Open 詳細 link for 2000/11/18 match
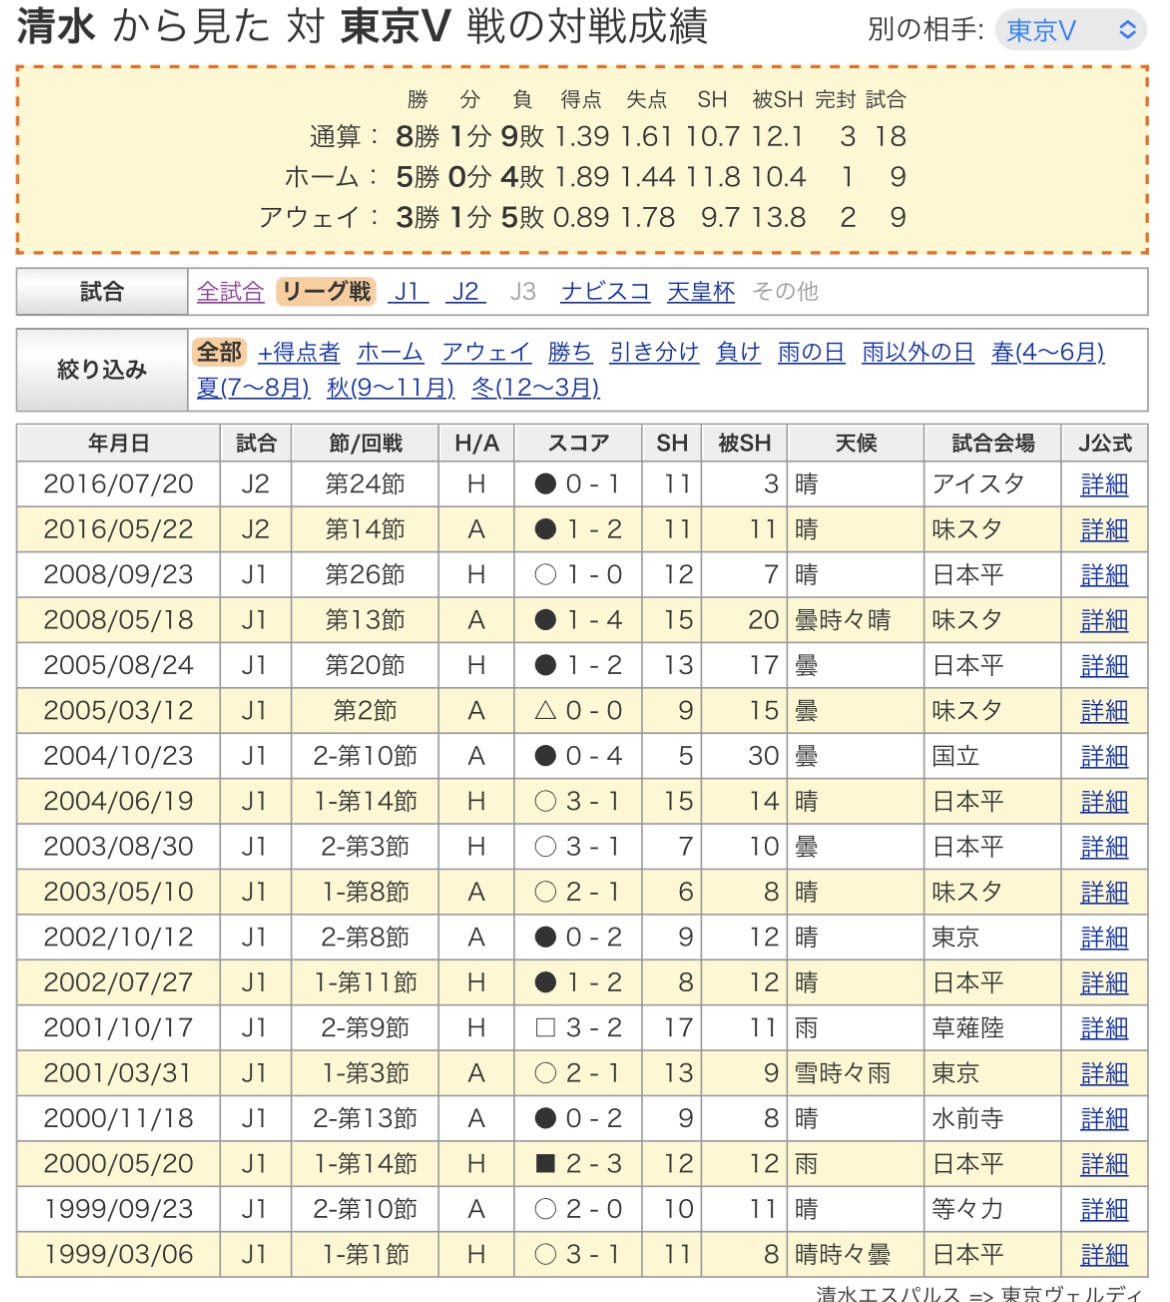This screenshot has width=1170, height=1302. point(1104,1119)
